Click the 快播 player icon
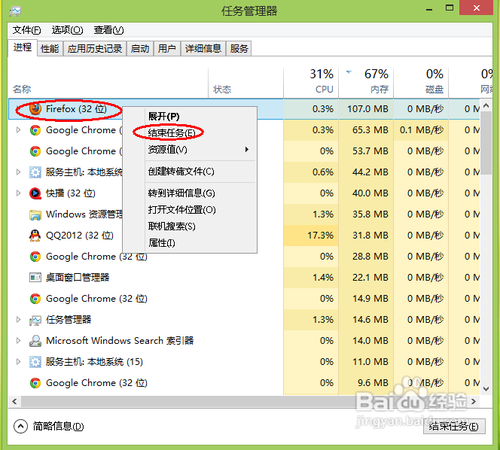 point(35,193)
